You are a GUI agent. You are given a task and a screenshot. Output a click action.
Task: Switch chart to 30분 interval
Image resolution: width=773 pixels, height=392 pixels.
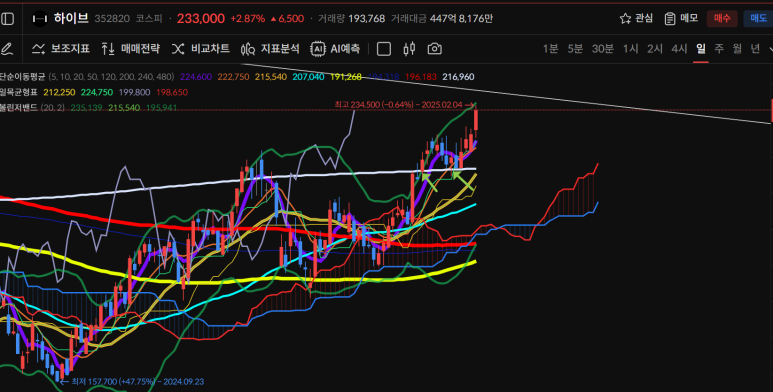[x=602, y=49]
